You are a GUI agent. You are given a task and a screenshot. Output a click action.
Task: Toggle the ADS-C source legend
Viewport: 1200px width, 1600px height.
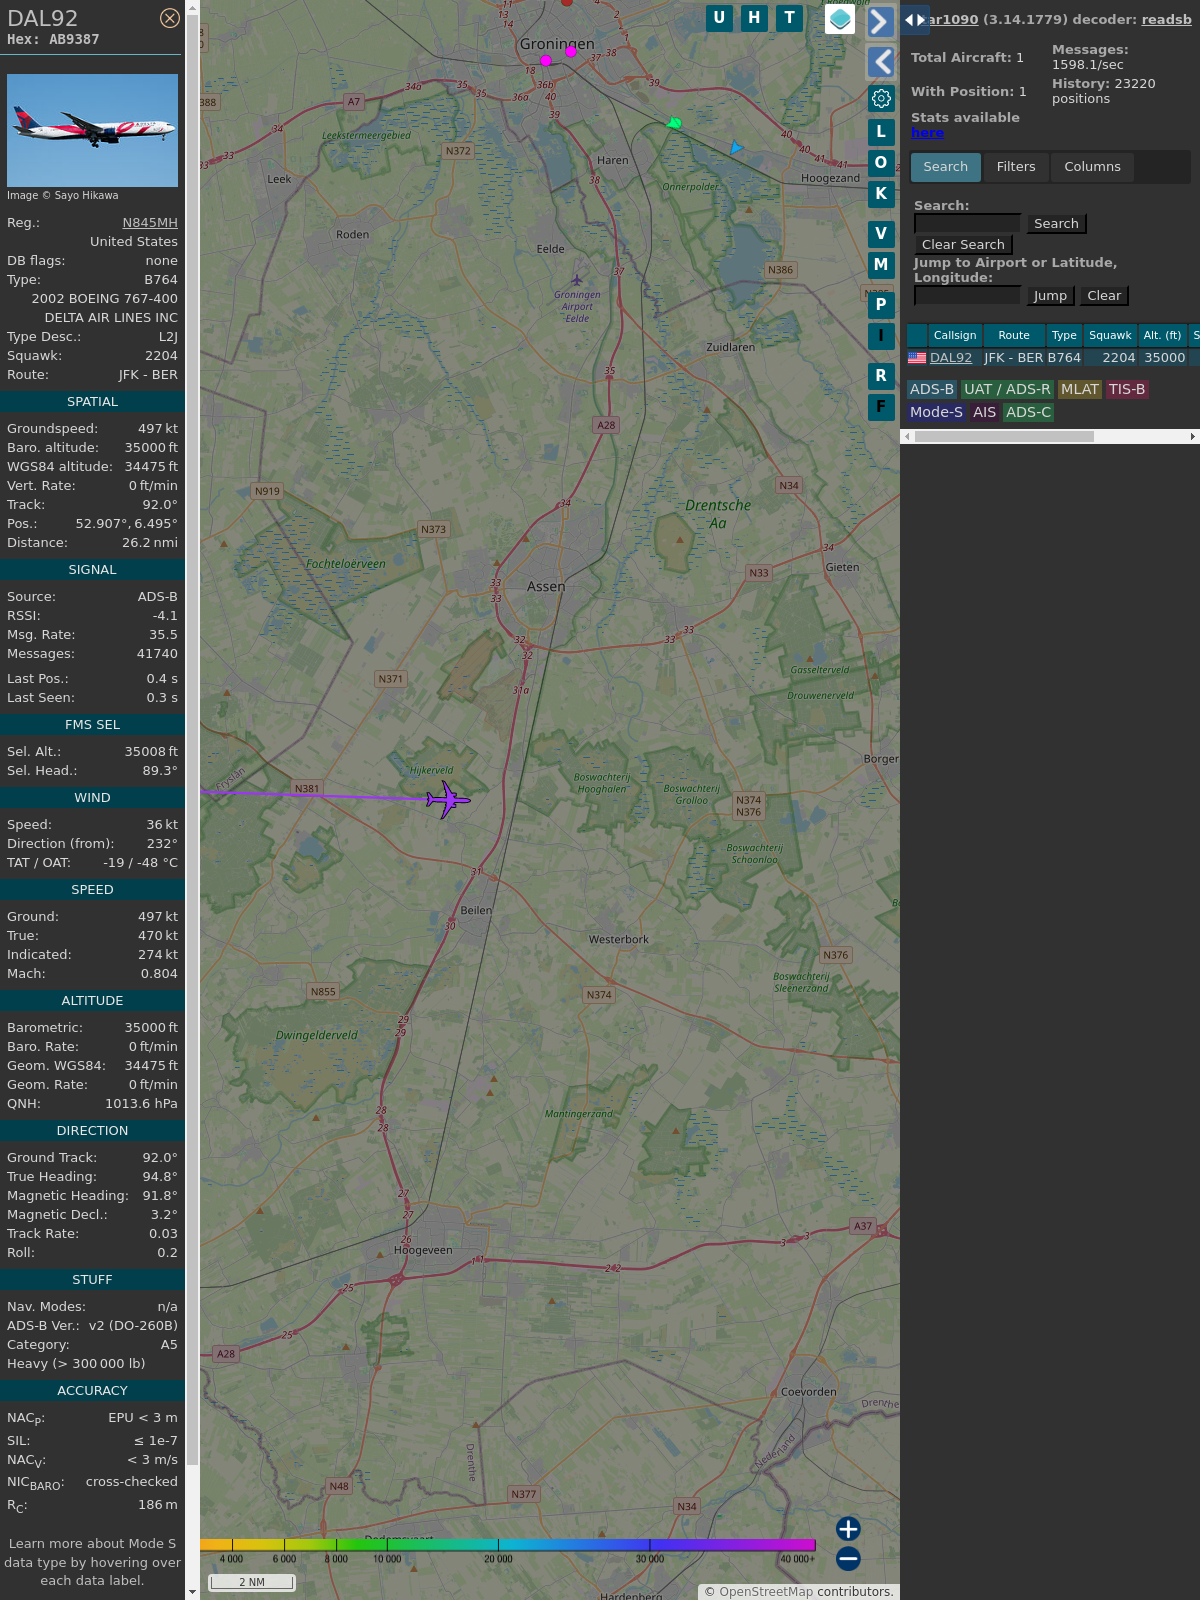(x=1029, y=412)
